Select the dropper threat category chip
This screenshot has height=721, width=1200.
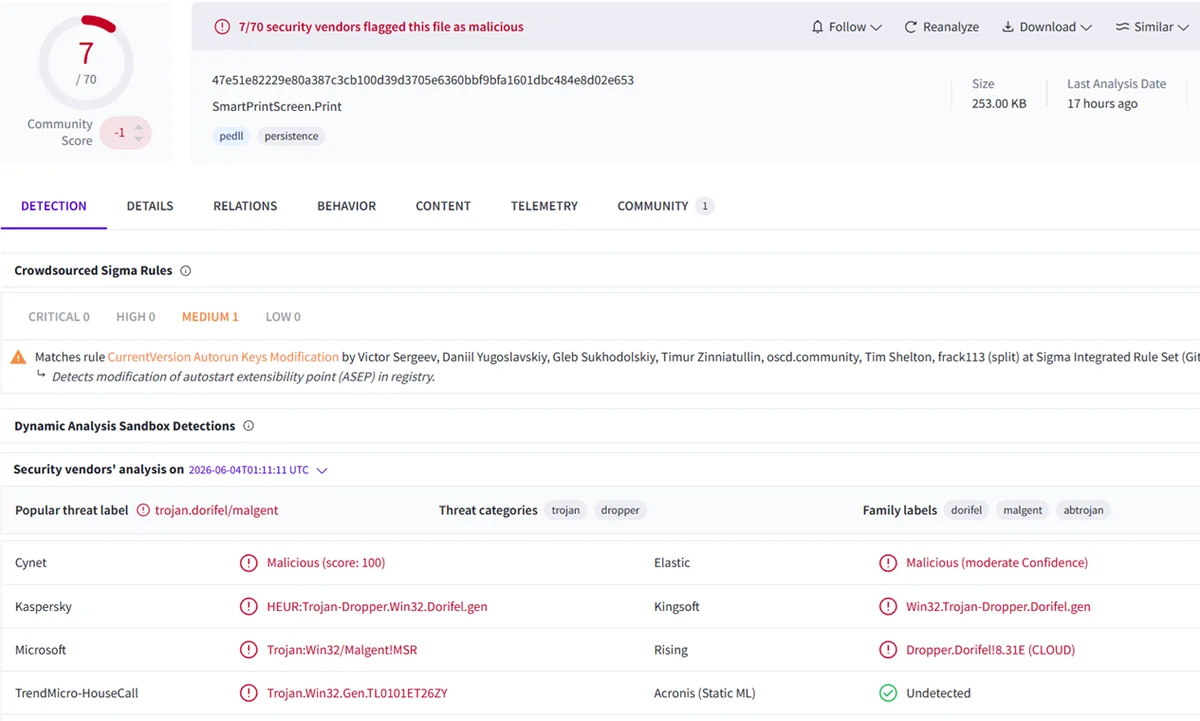tap(620, 510)
